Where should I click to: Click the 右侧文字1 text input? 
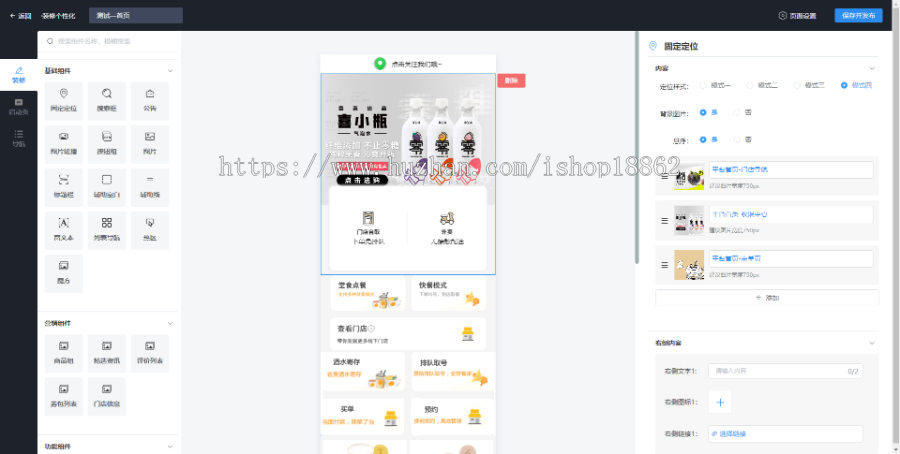pos(785,371)
